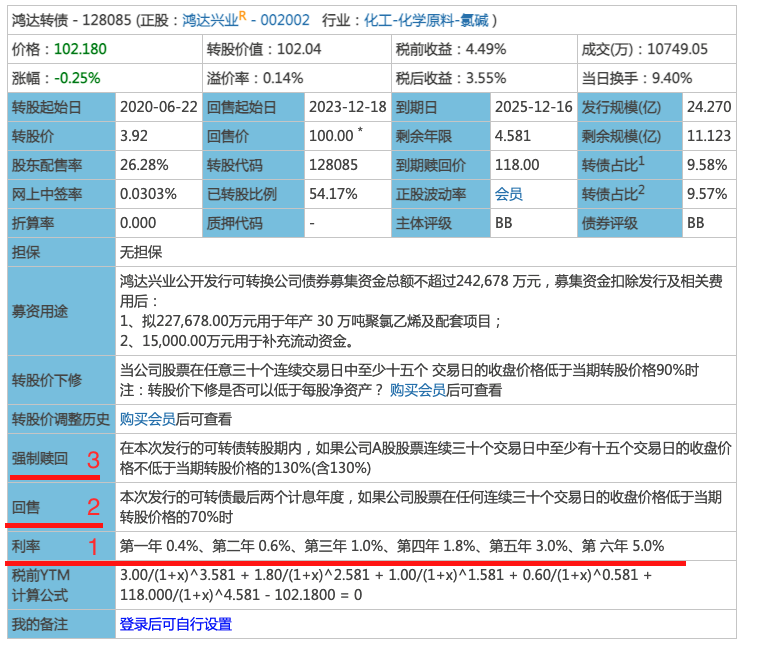
Task: Click the 剩余年限 value 4.581
Action: click(x=513, y=136)
